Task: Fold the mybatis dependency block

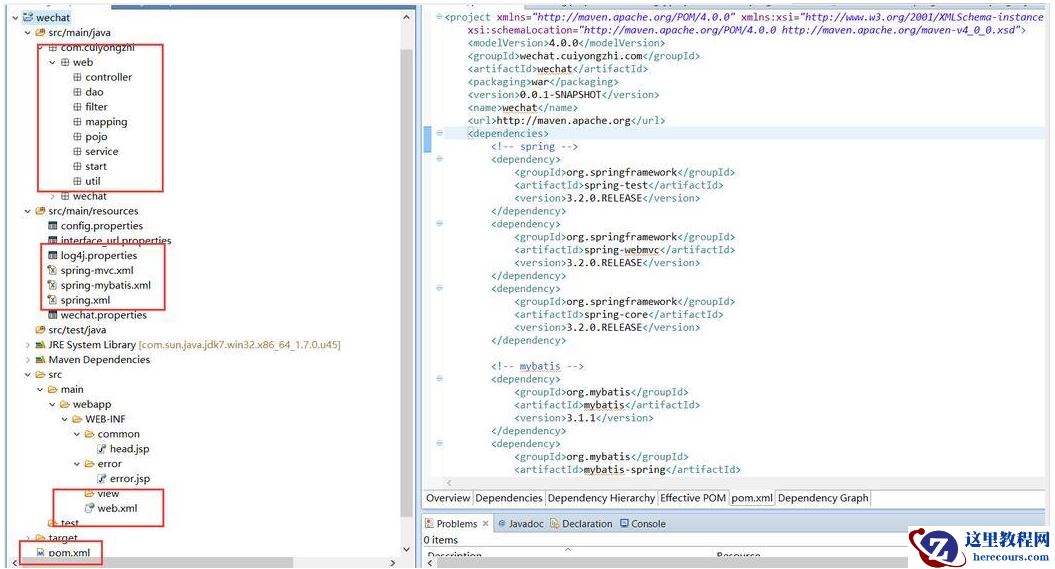Action: (439, 379)
